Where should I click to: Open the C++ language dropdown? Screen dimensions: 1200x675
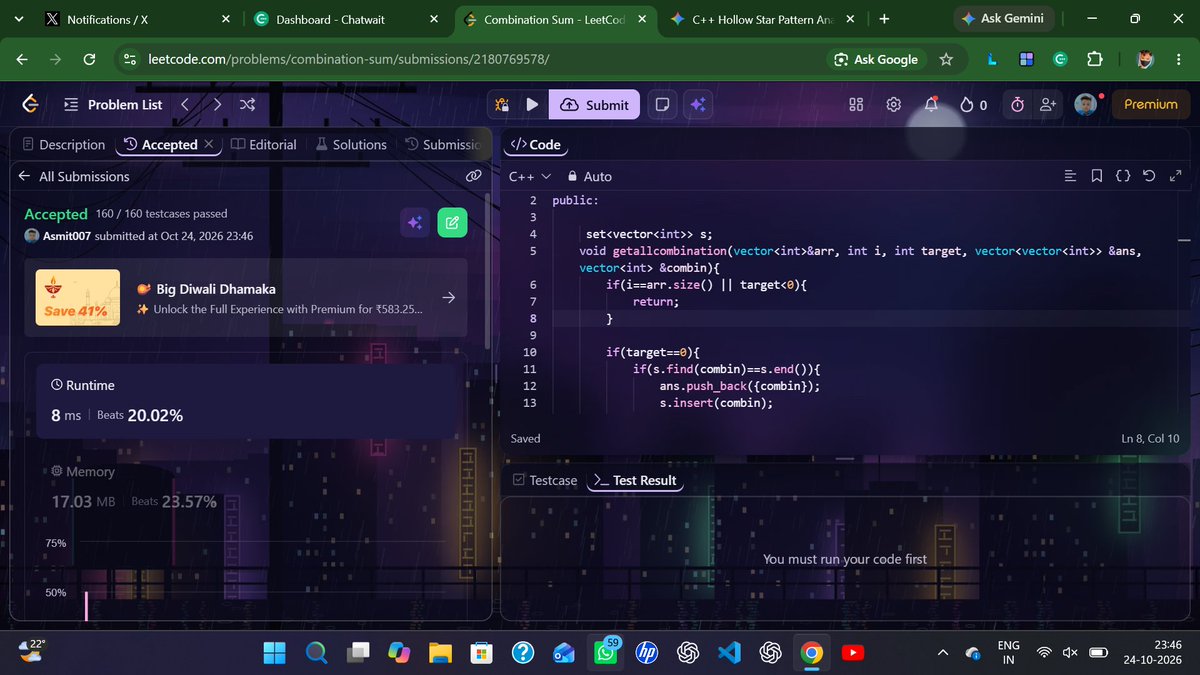(530, 176)
